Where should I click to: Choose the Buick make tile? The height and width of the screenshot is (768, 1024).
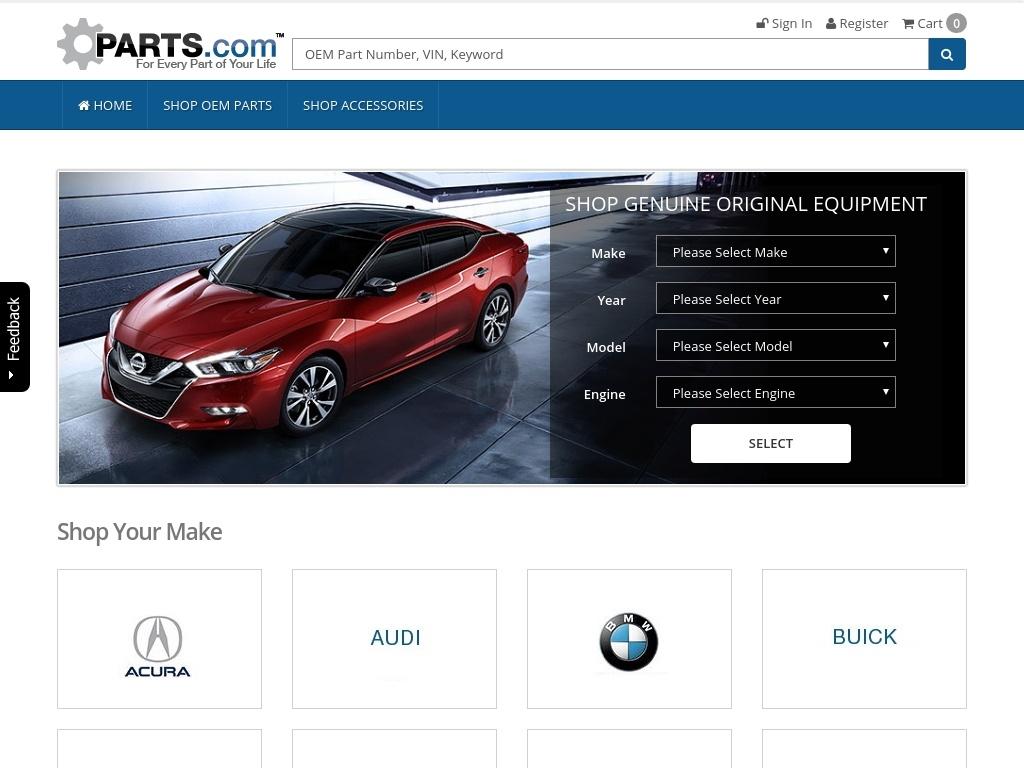pyautogui.click(x=864, y=639)
